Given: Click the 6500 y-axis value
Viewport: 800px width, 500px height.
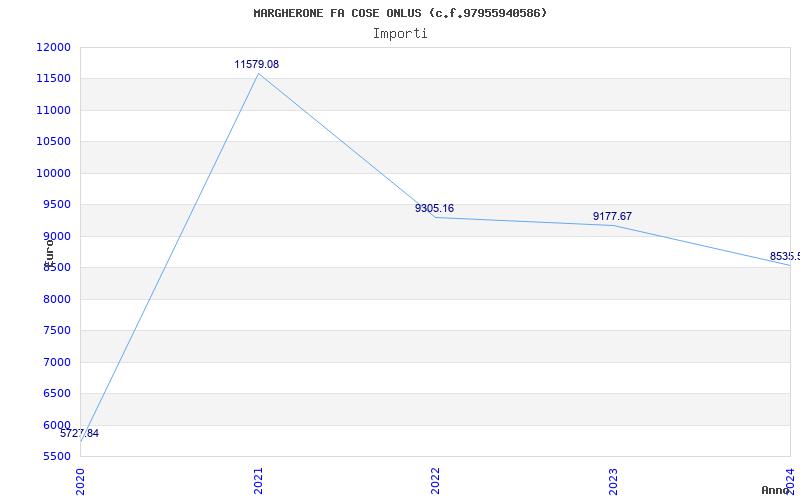Looking at the screenshot, I should point(56,393).
